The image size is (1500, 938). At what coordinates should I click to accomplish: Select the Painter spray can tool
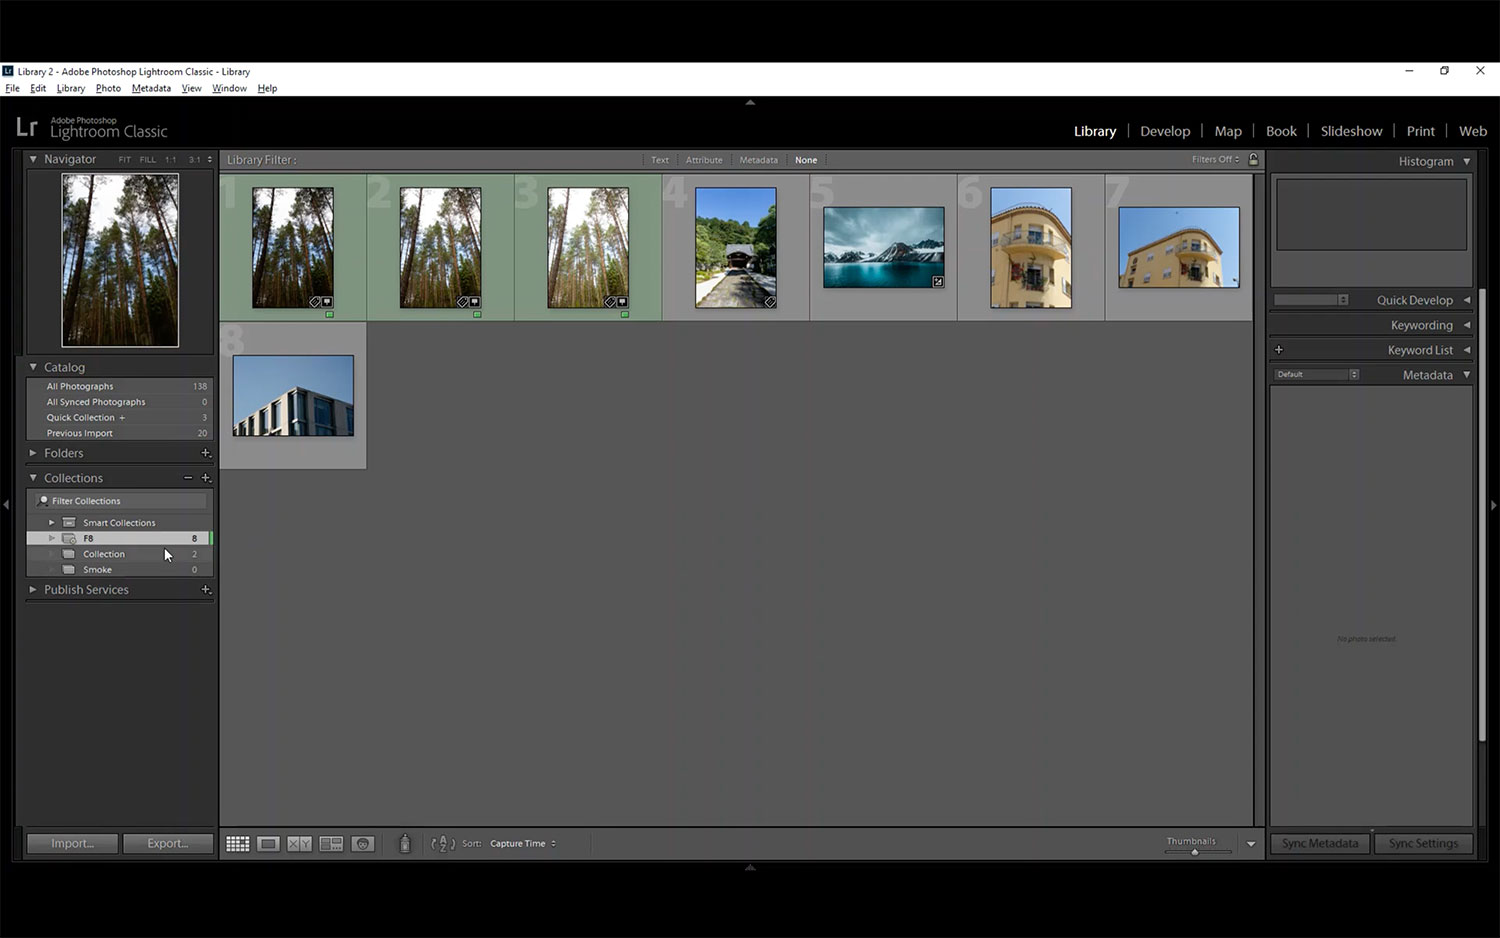tap(405, 844)
